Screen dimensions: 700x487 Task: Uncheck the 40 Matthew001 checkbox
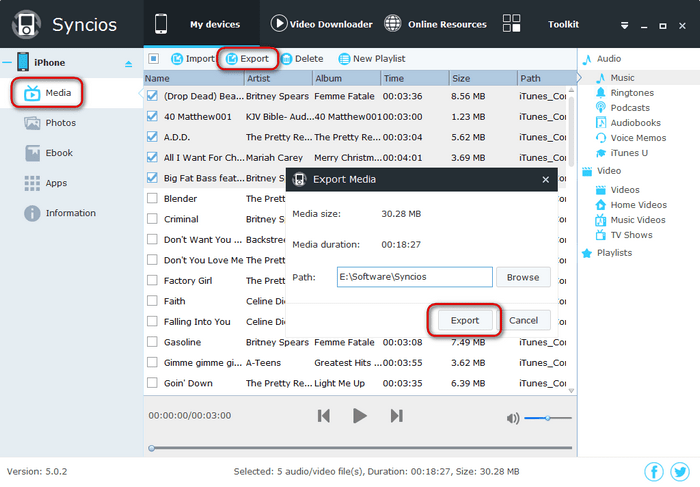(152, 116)
